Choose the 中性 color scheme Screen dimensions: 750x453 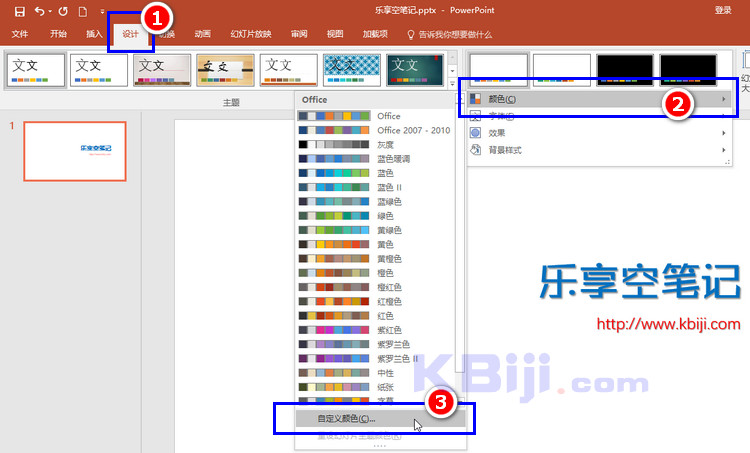pyautogui.click(x=375, y=373)
